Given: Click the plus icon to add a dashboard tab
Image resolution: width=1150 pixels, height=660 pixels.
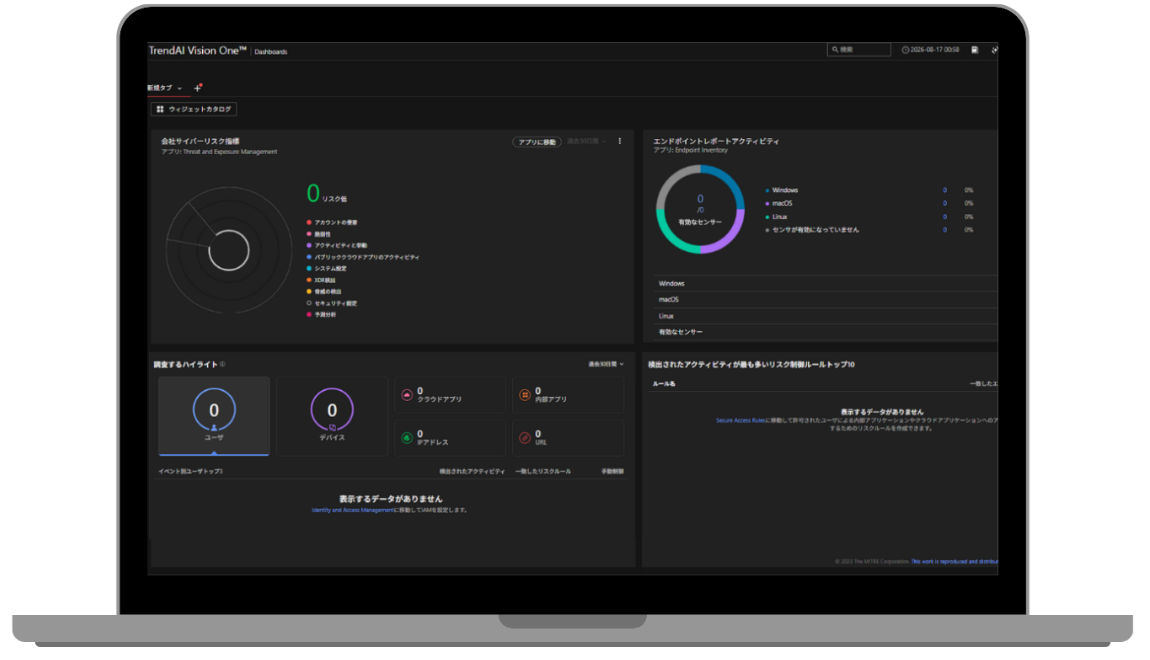Looking at the screenshot, I should tap(197, 88).
